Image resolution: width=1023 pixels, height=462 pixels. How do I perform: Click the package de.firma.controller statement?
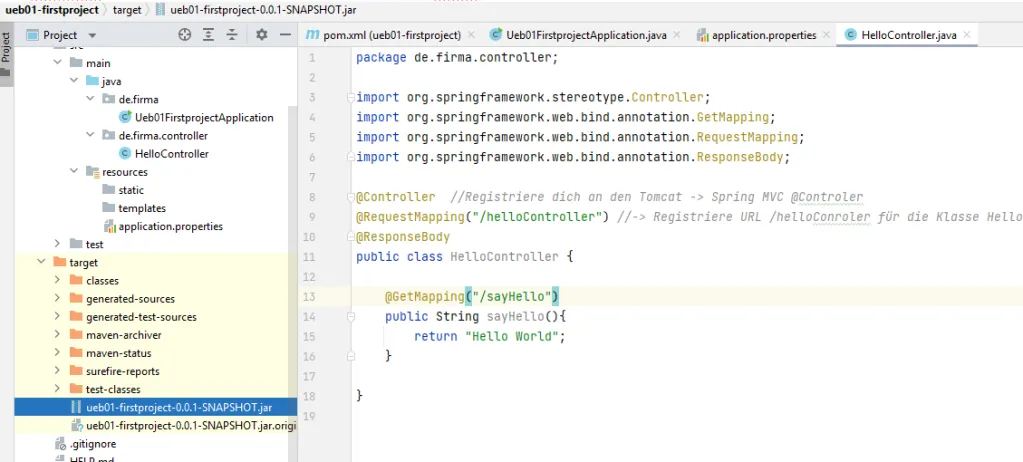457,58
